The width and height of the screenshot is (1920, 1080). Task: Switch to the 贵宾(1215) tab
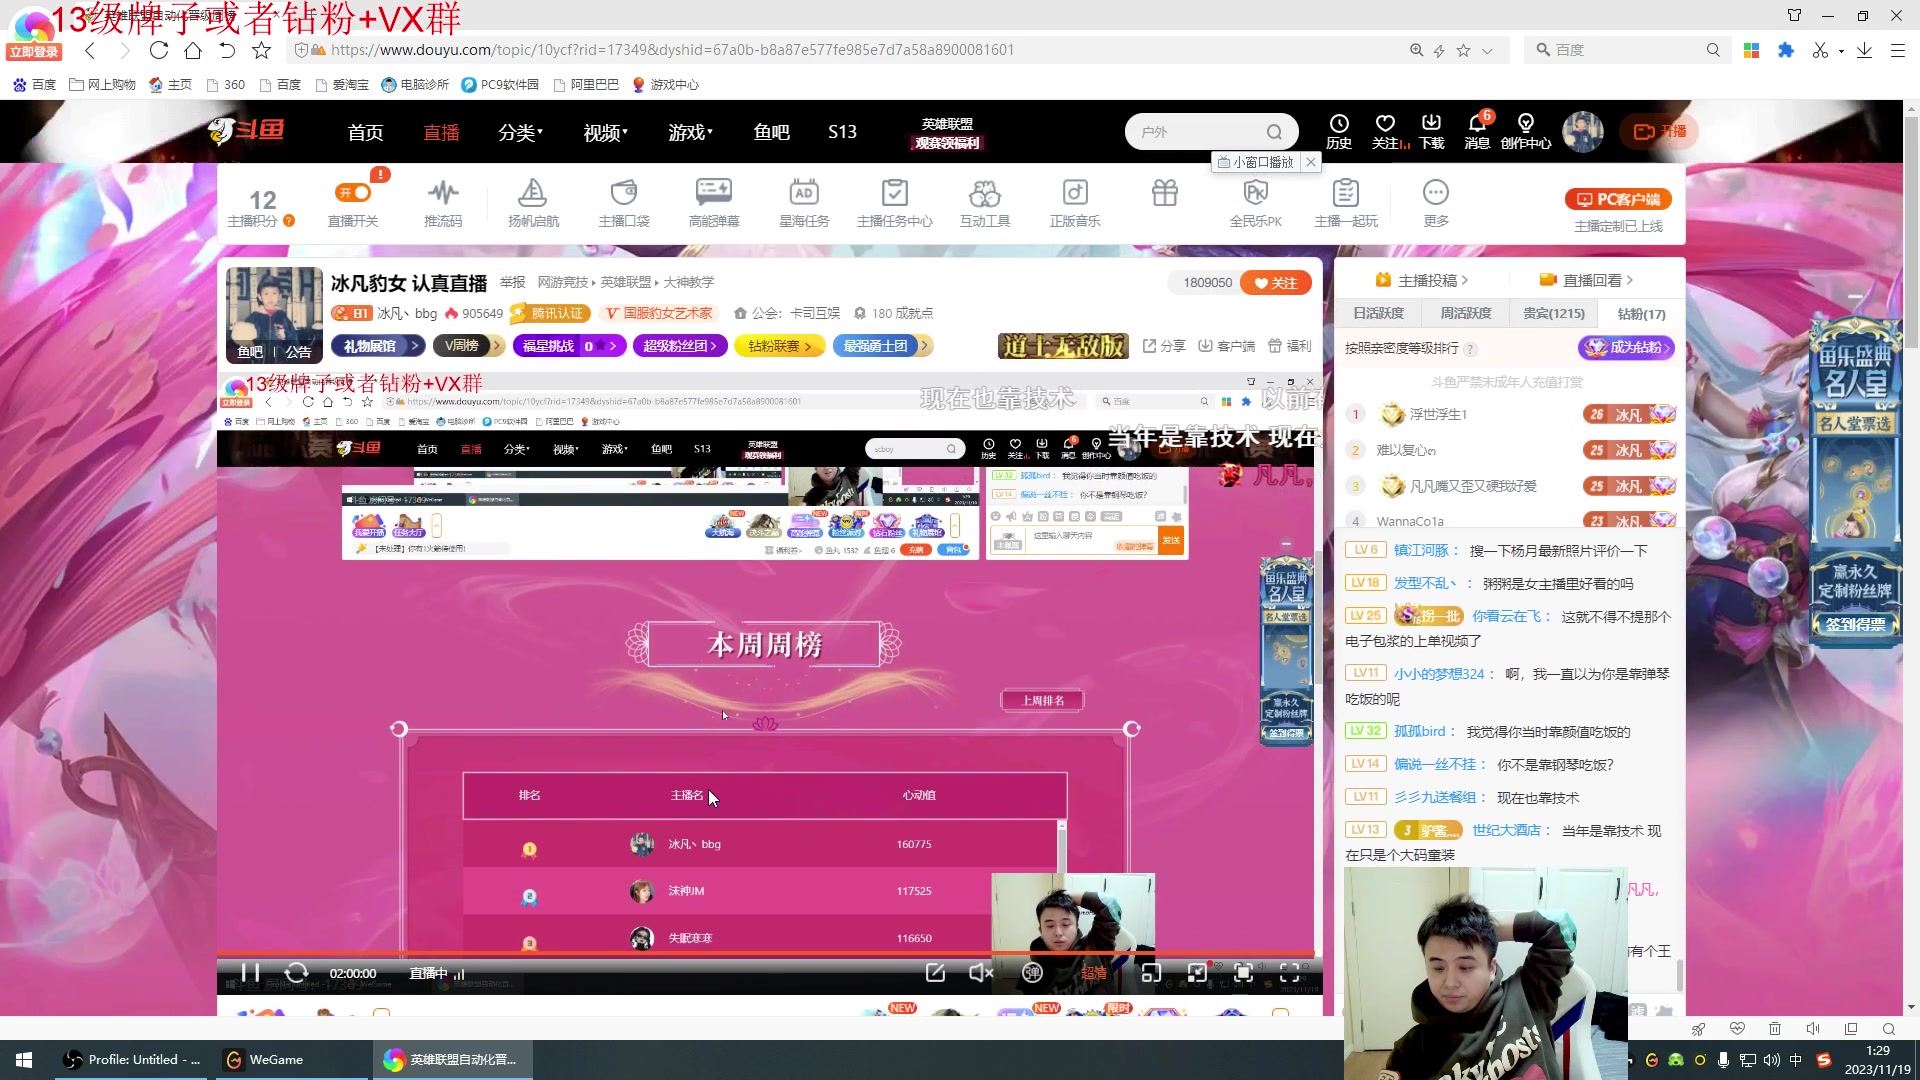[1553, 314]
